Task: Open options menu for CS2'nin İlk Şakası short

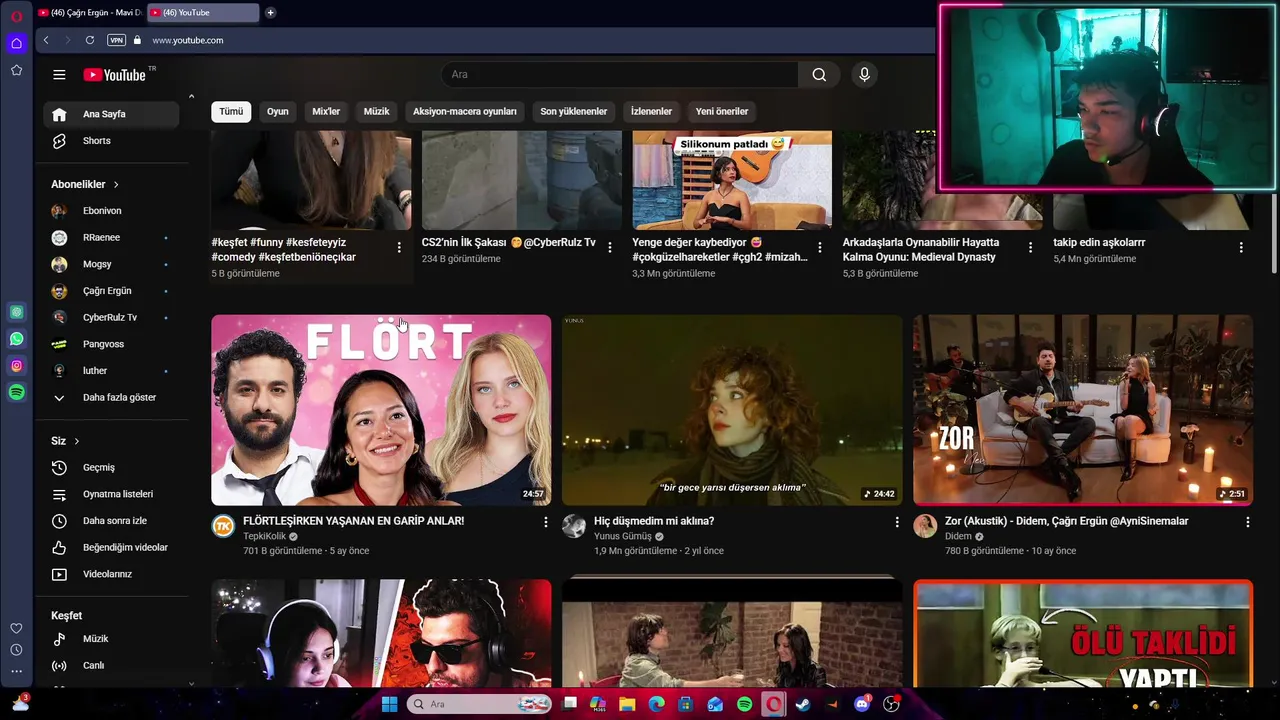Action: click(x=610, y=247)
